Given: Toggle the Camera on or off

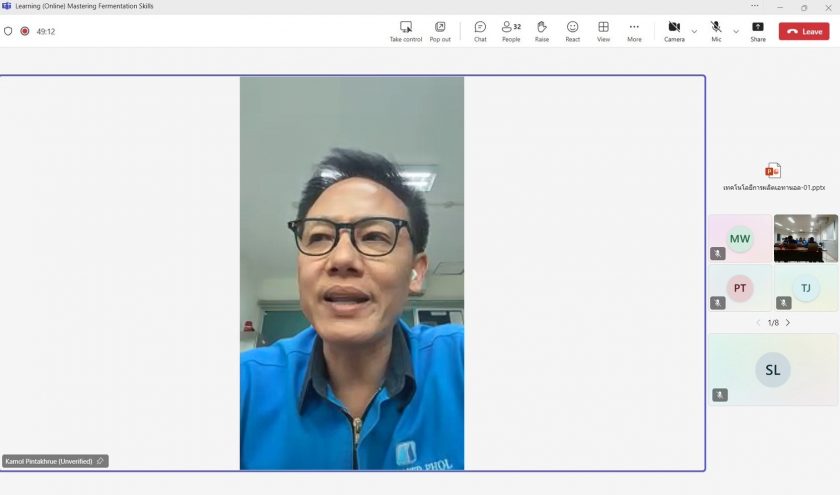Looking at the screenshot, I should coord(674,31).
